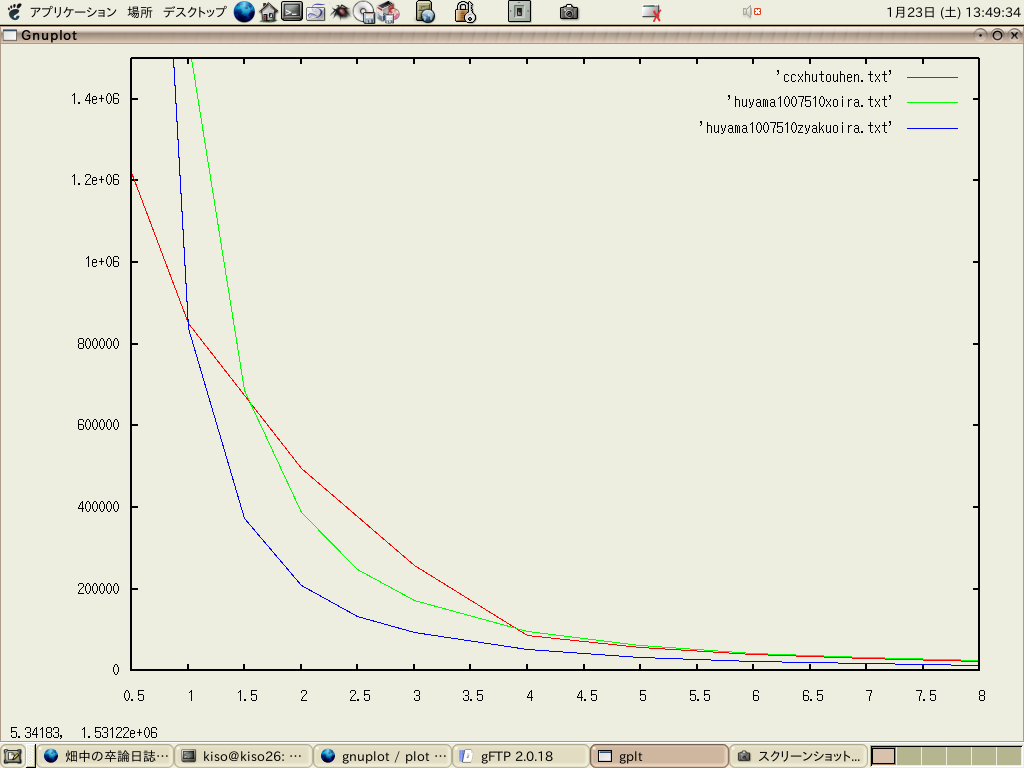Open the アプリケーション menu
Image resolution: width=1024 pixels, height=768 pixels.
click(x=73, y=12)
